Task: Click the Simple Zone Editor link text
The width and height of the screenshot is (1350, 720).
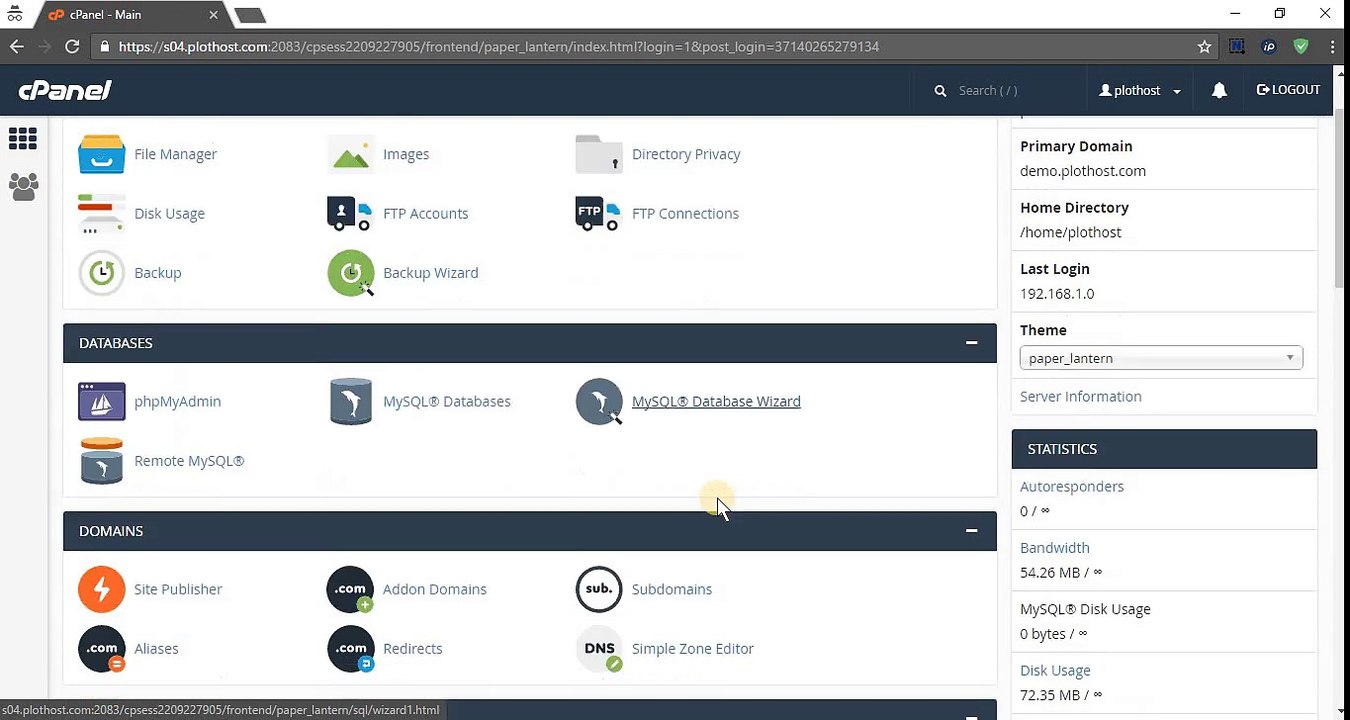Action: click(x=692, y=648)
